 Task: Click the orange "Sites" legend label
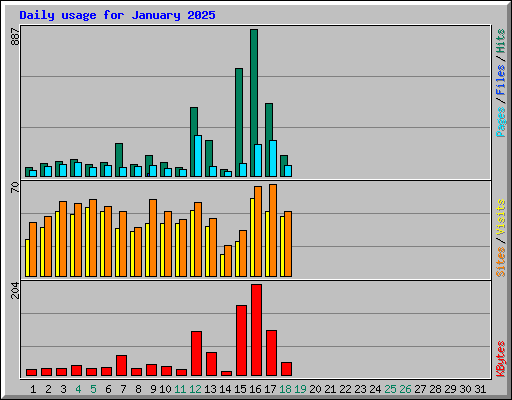(500, 262)
